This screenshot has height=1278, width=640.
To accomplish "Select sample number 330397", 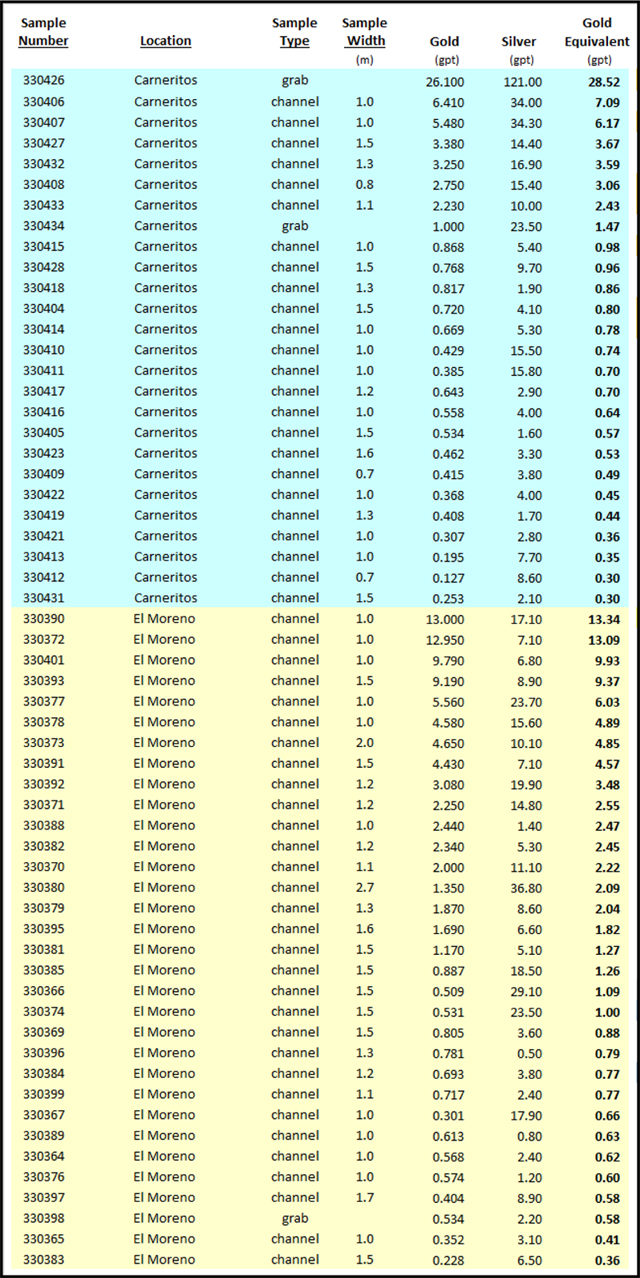I will click(44, 1197).
